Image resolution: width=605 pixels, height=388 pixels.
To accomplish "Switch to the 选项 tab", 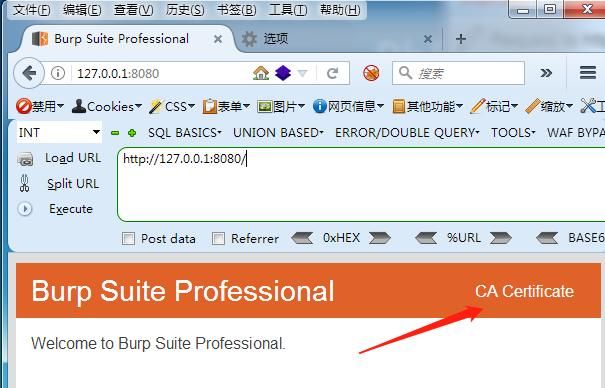I will pos(275,39).
